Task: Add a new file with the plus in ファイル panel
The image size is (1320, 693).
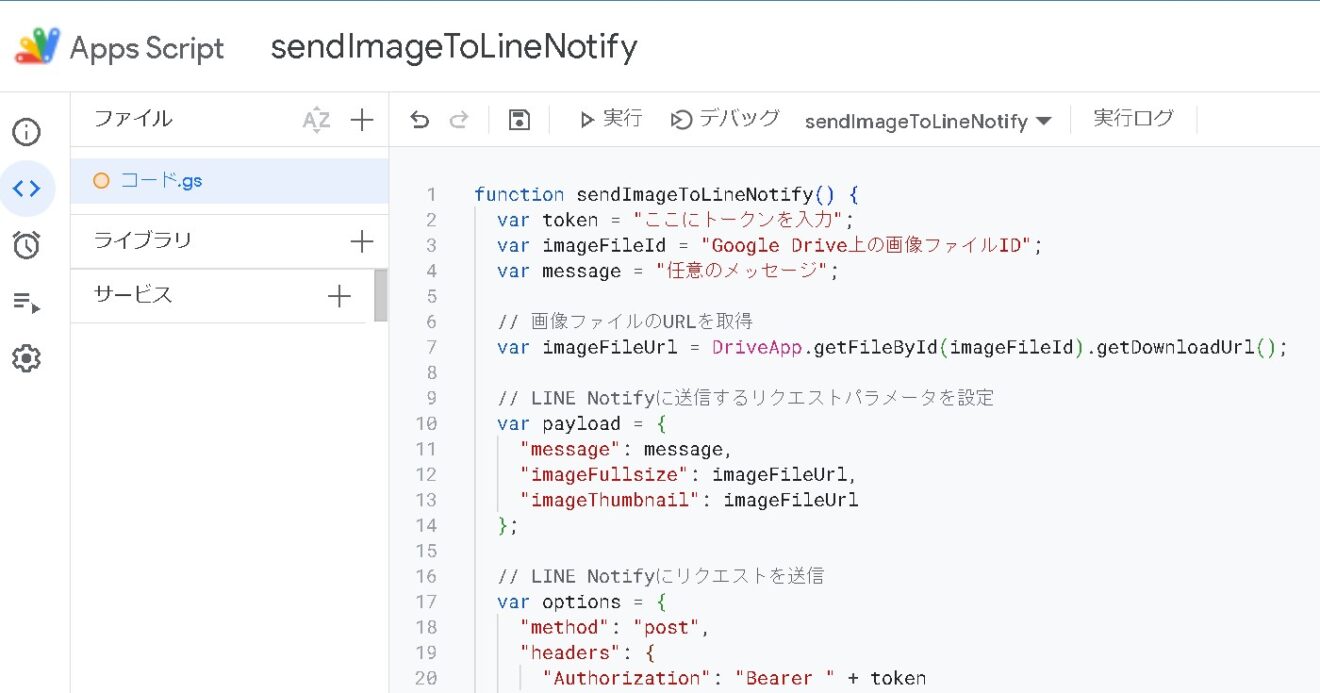Action: point(361,119)
